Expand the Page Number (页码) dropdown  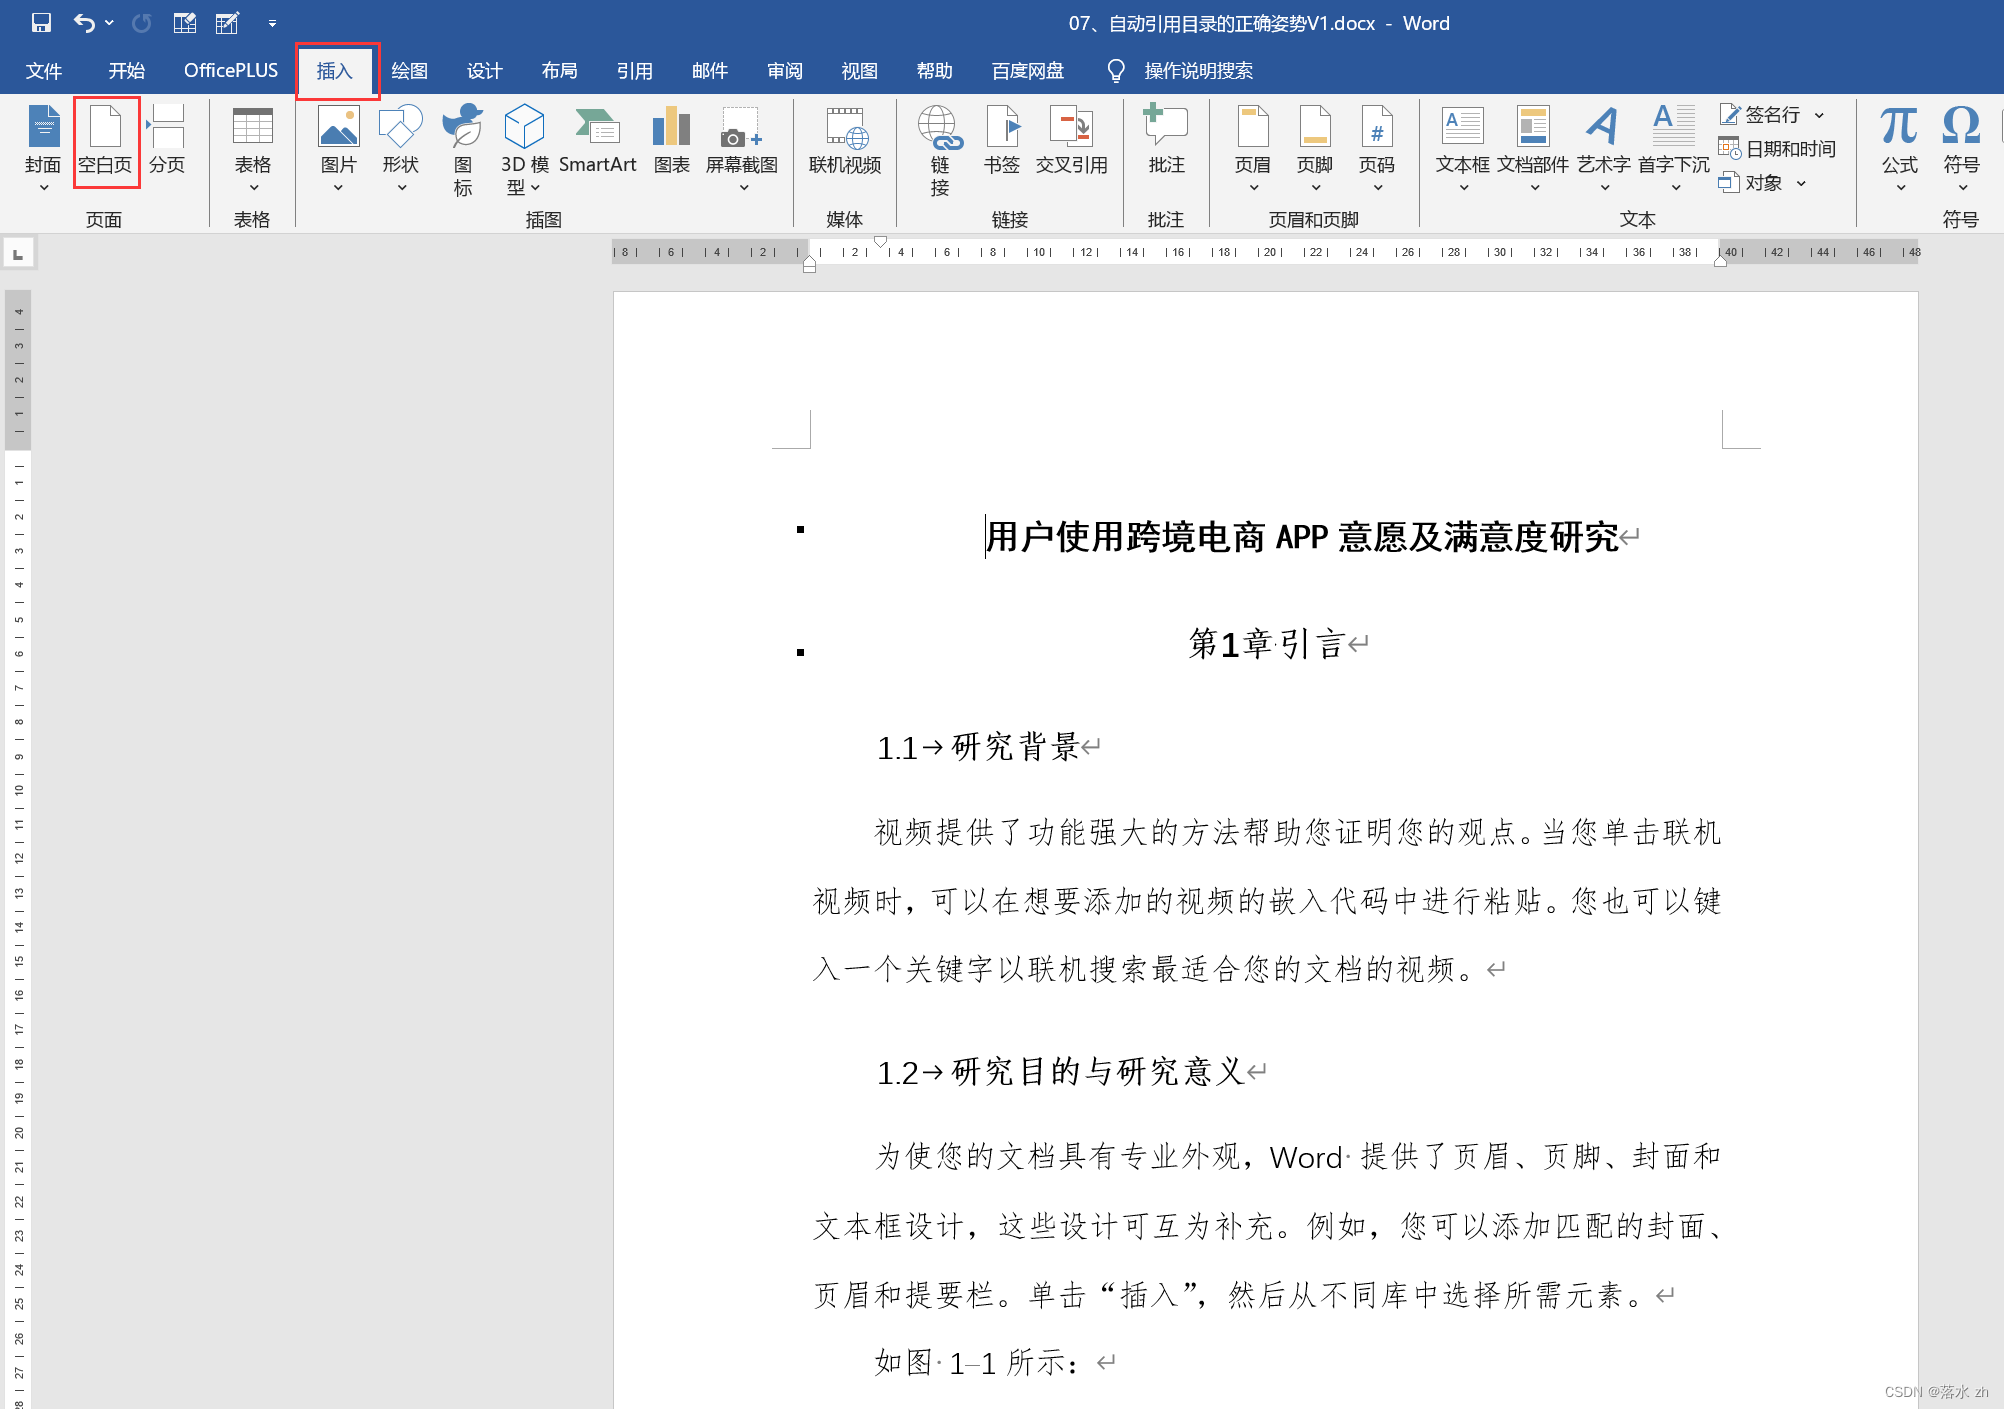pyautogui.click(x=1376, y=187)
